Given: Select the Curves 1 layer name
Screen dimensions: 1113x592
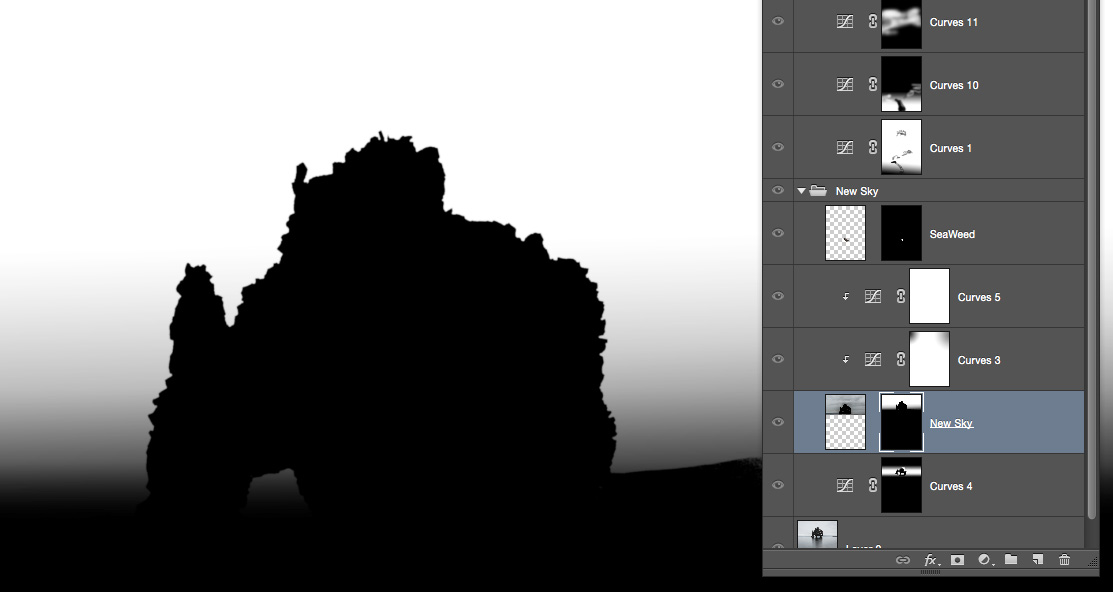Looking at the screenshot, I should [x=950, y=148].
